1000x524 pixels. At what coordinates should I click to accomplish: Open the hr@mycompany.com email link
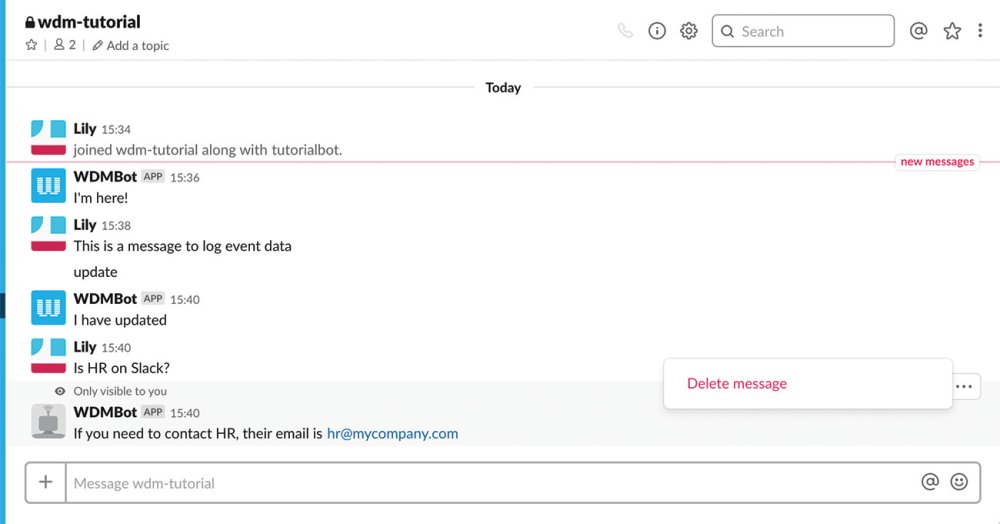(x=392, y=433)
